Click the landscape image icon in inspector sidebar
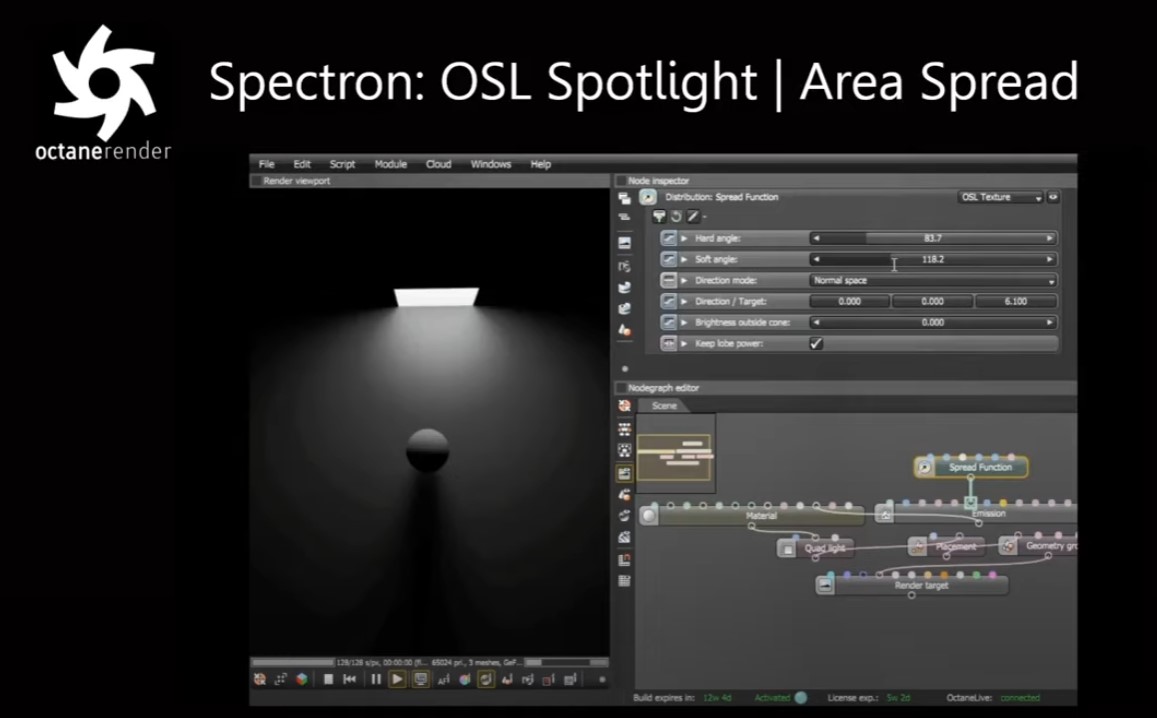1157x718 pixels. 624,243
